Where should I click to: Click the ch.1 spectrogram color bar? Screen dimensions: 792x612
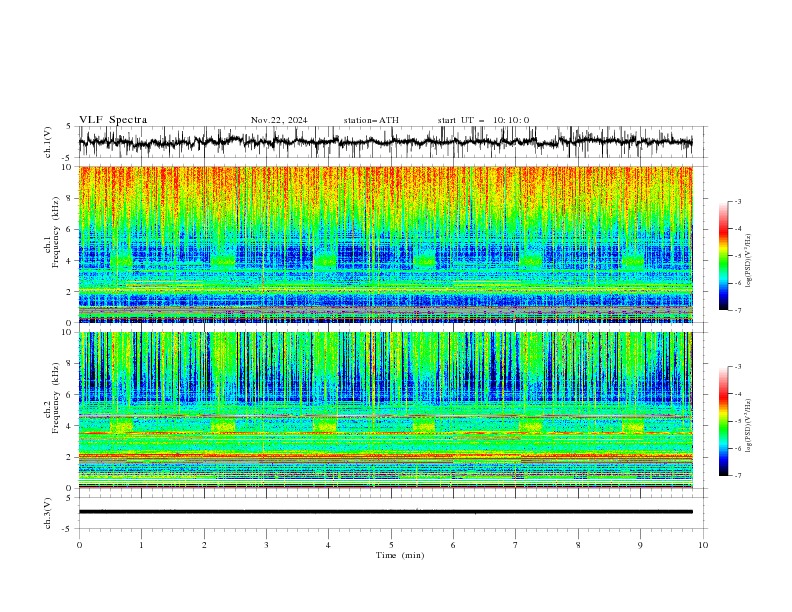tap(723, 255)
